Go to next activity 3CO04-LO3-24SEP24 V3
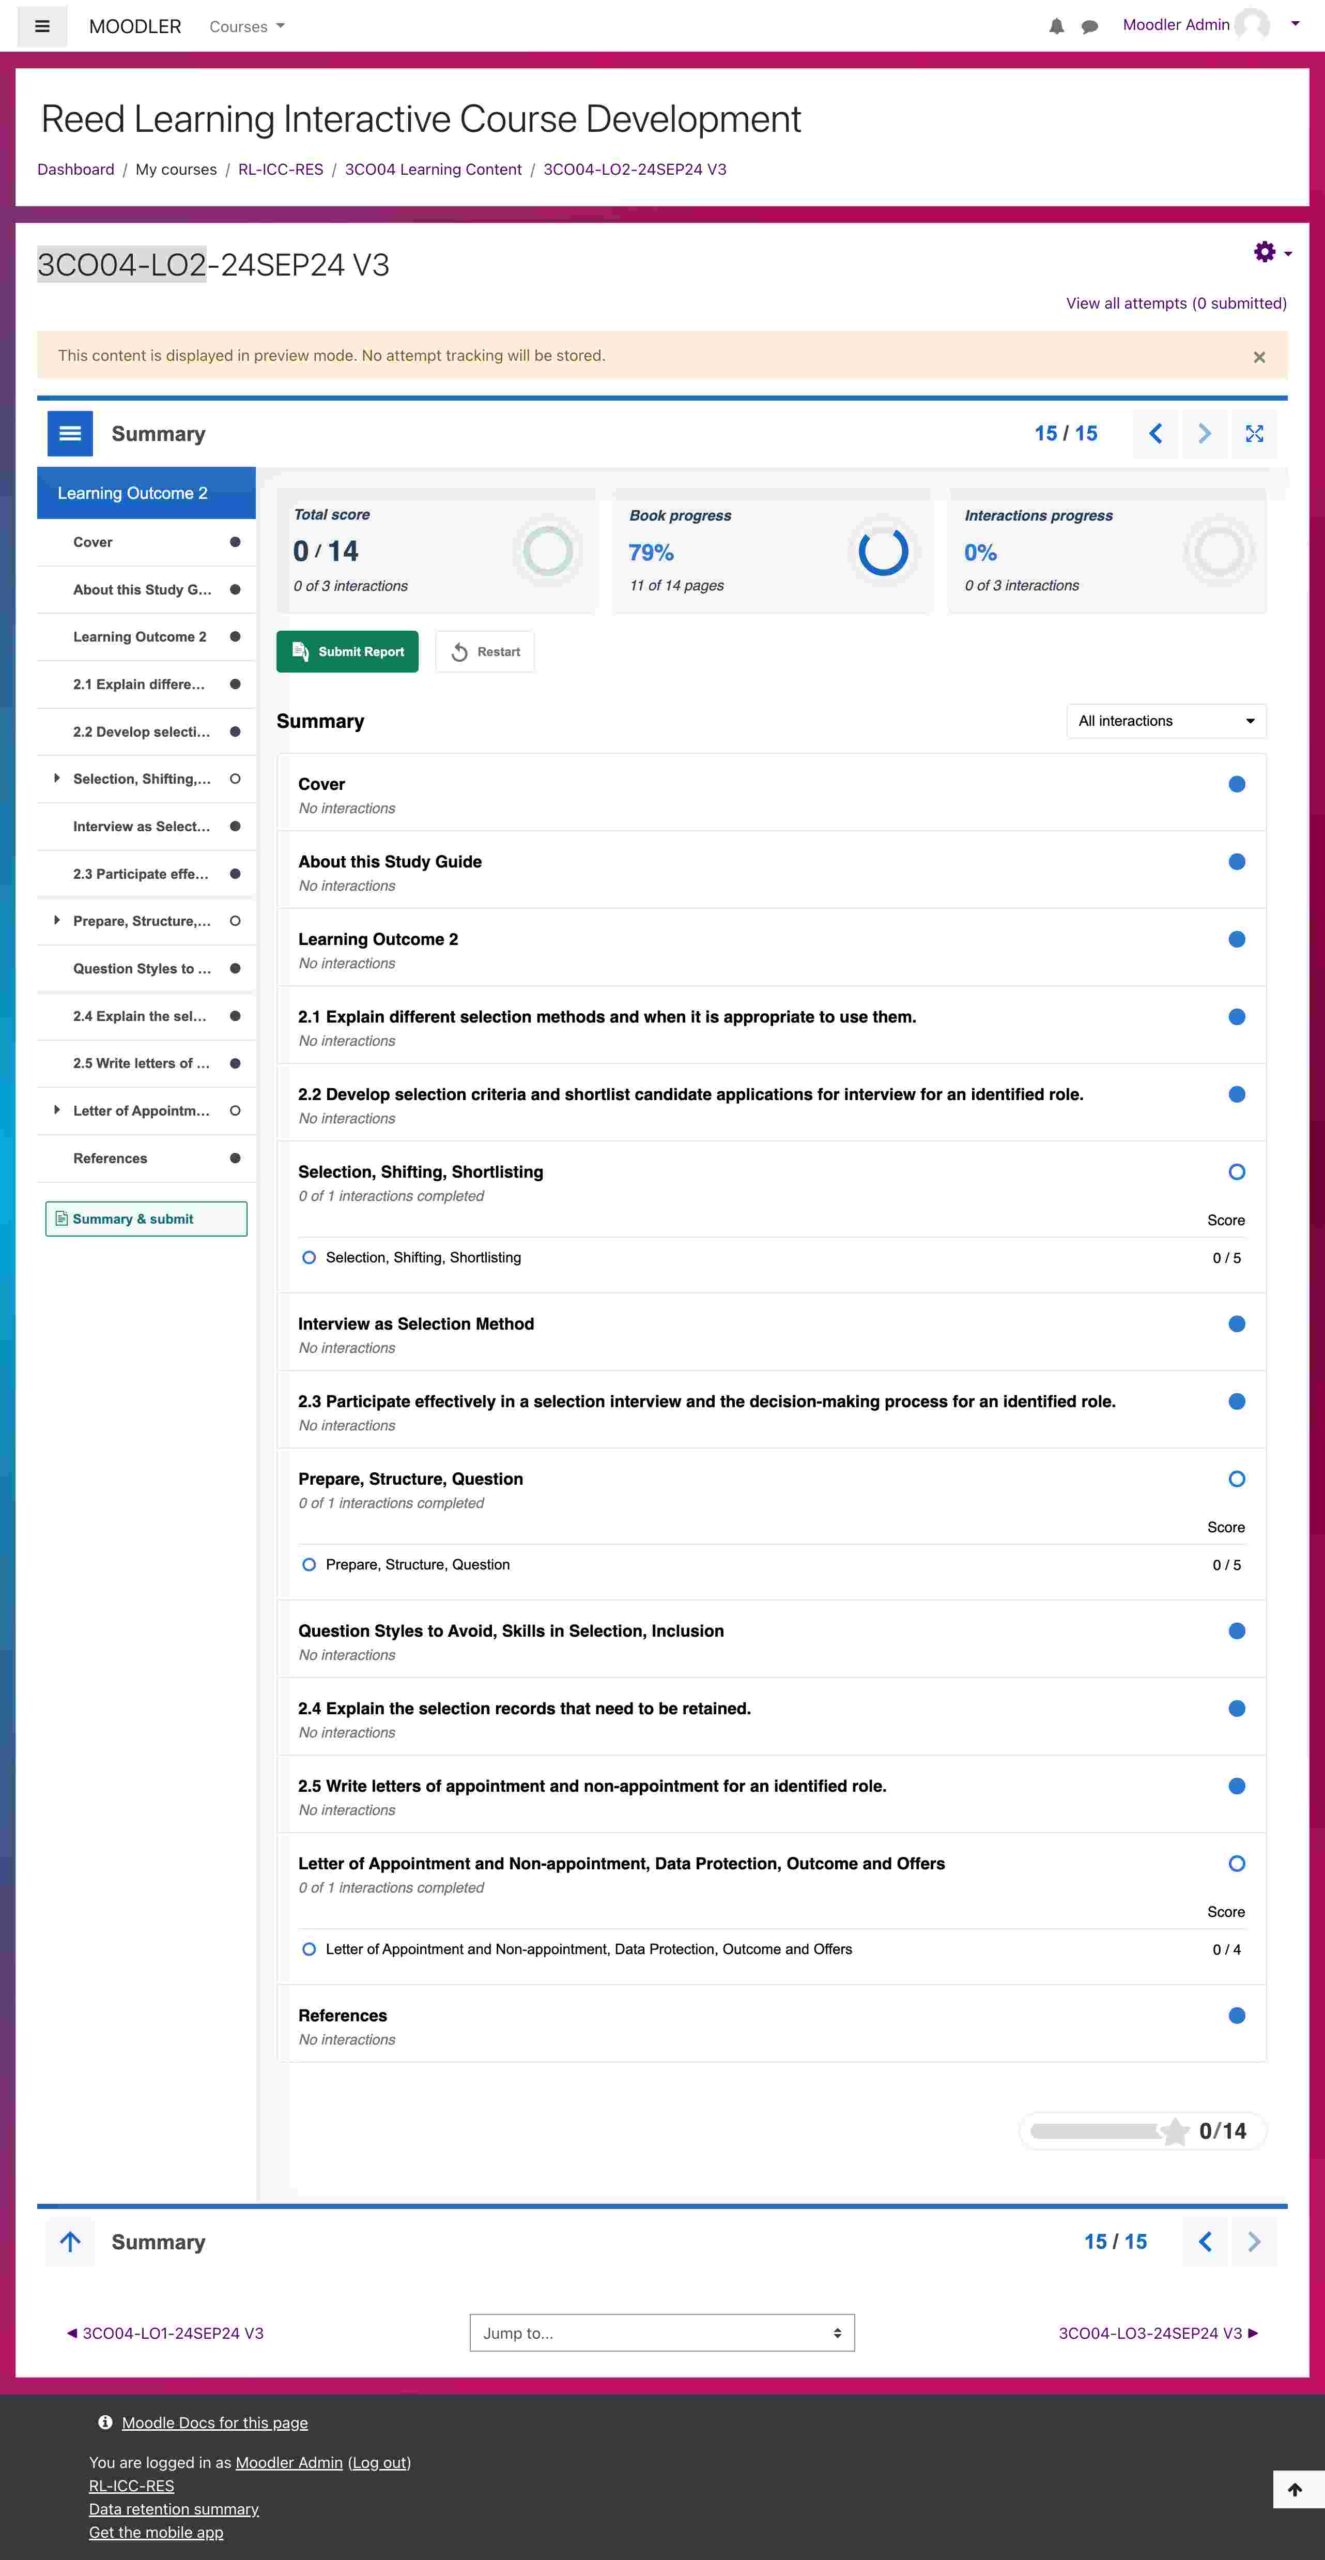The image size is (1325, 2560). point(1158,2333)
